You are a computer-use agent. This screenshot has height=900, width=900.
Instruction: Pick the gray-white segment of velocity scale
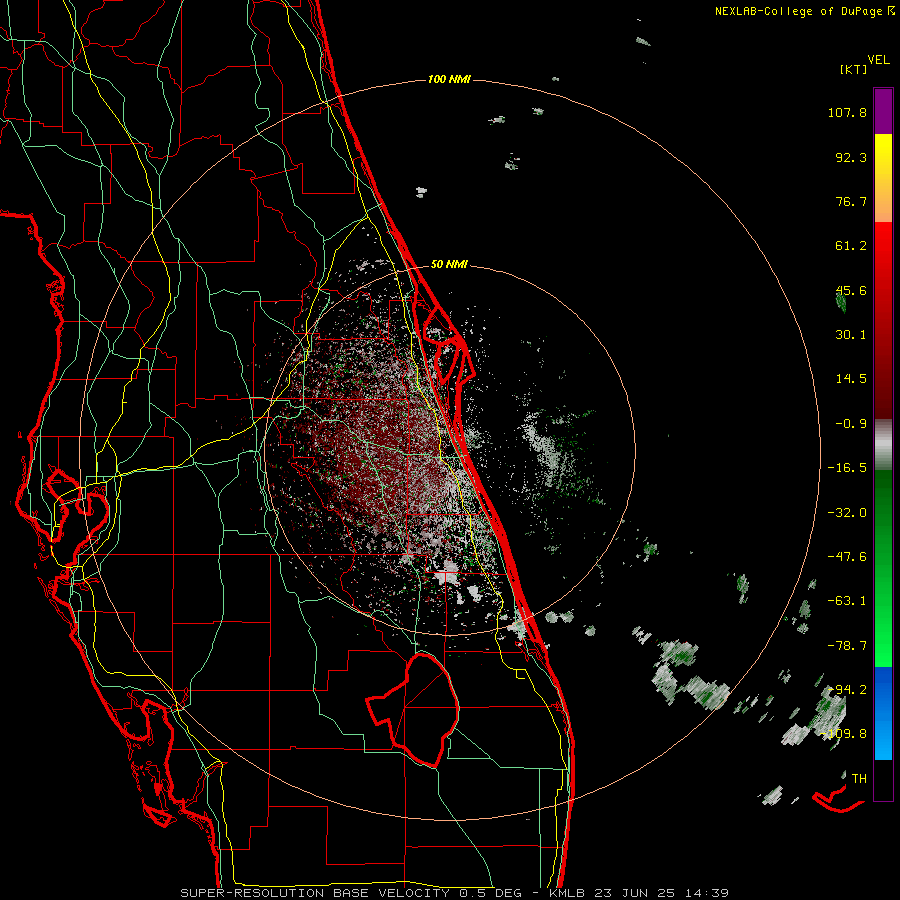[883, 445]
